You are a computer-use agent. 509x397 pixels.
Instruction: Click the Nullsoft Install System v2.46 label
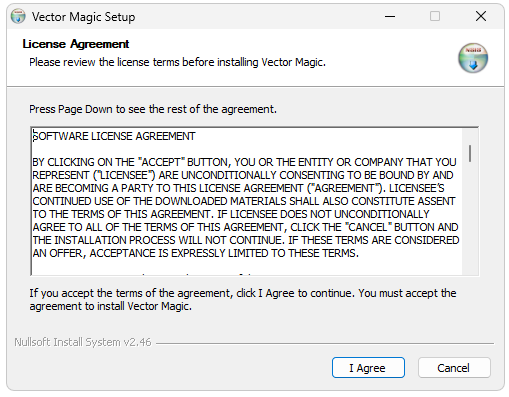click(x=83, y=342)
